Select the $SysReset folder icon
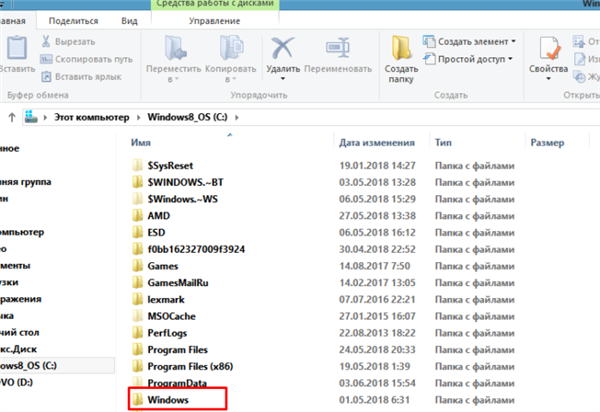This screenshot has width=600, height=412. pyautogui.click(x=137, y=165)
